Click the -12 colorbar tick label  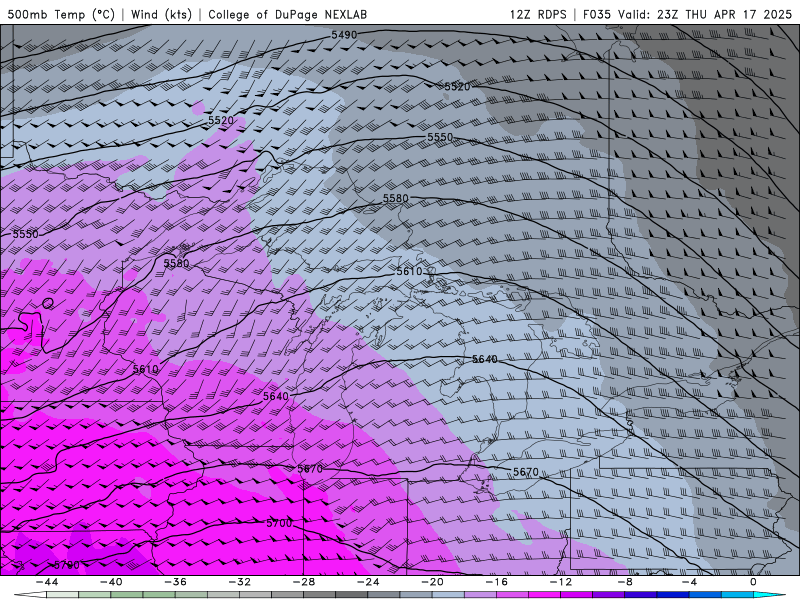pyautogui.click(x=561, y=582)
